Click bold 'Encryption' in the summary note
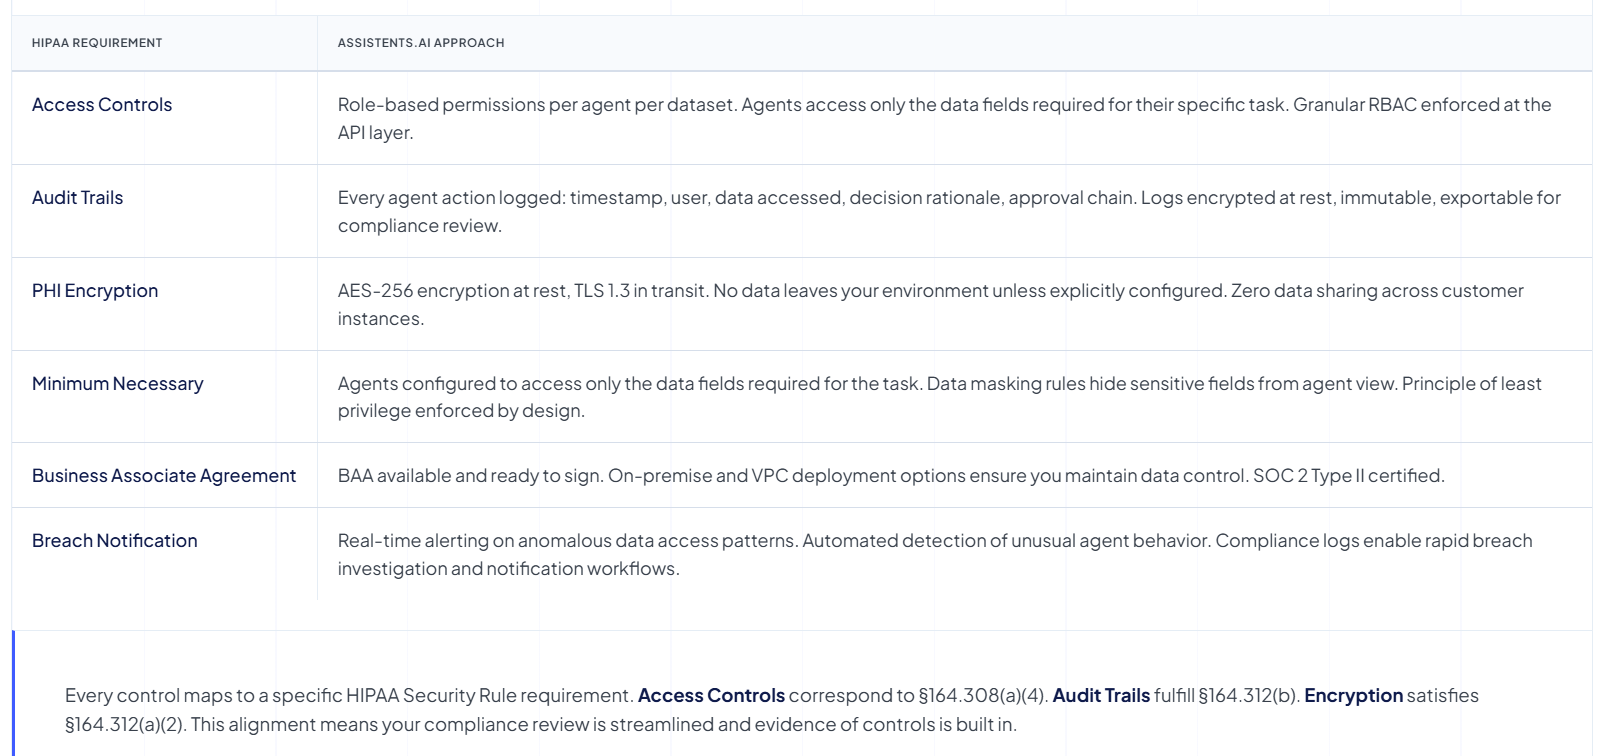 (1353, 695)
